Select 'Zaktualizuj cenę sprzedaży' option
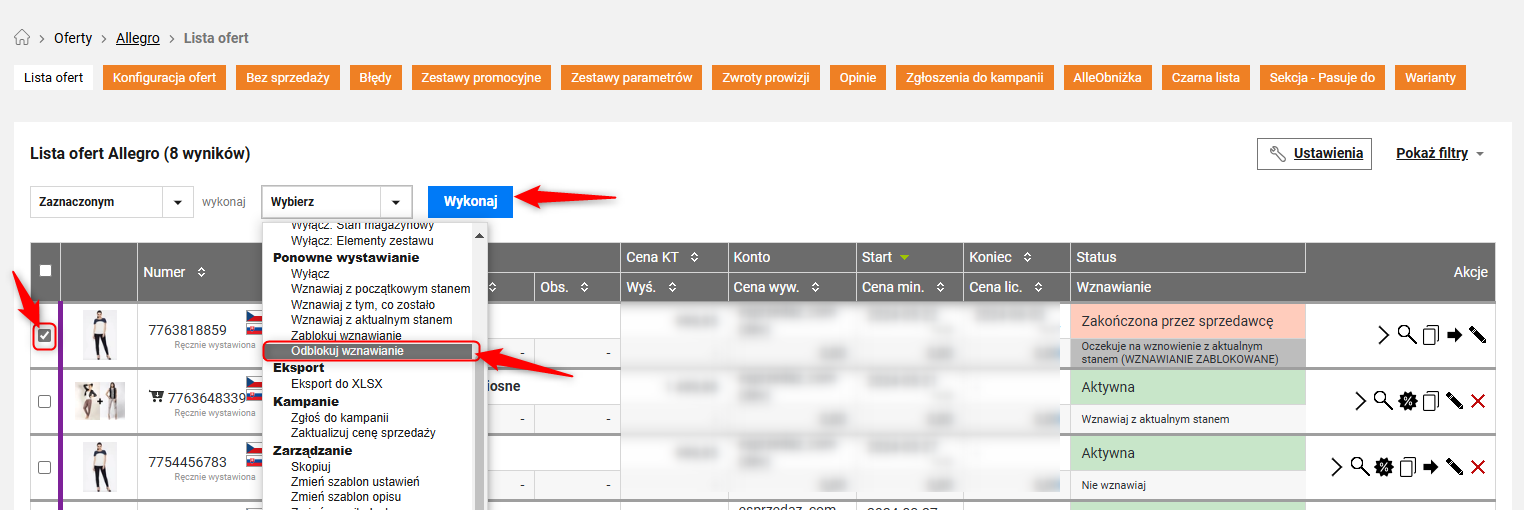1524x510 pixels. coord(363,433)
